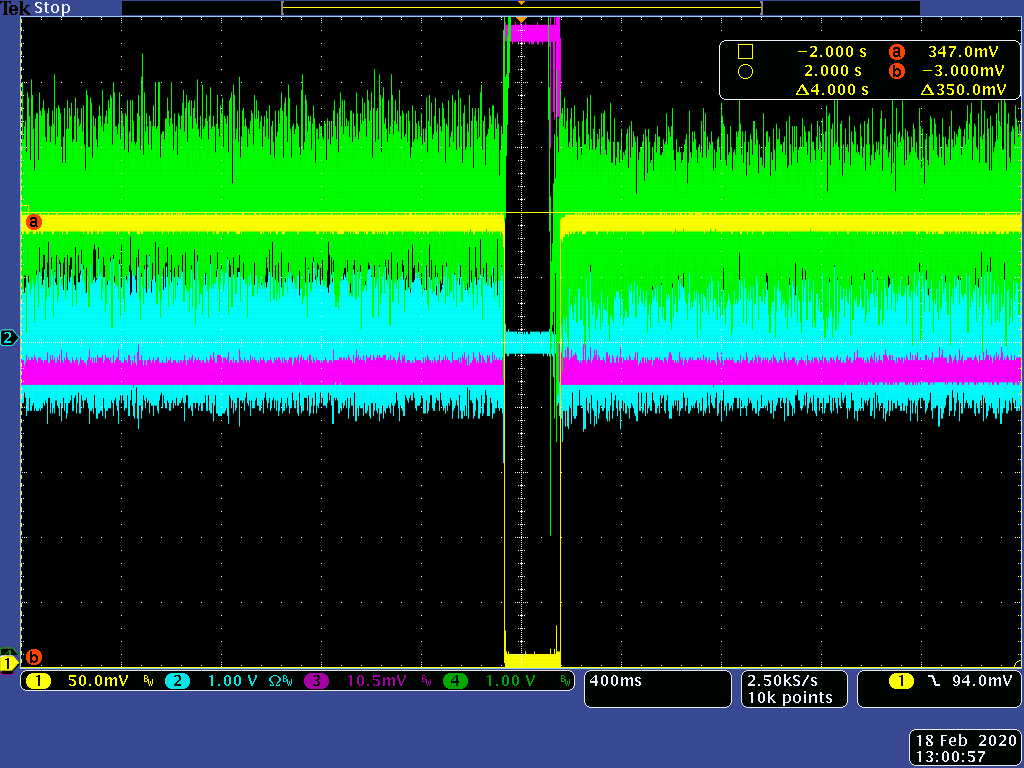Select the channel 3 magenta badge
The image size is (1024, 768).
point(317,681)
